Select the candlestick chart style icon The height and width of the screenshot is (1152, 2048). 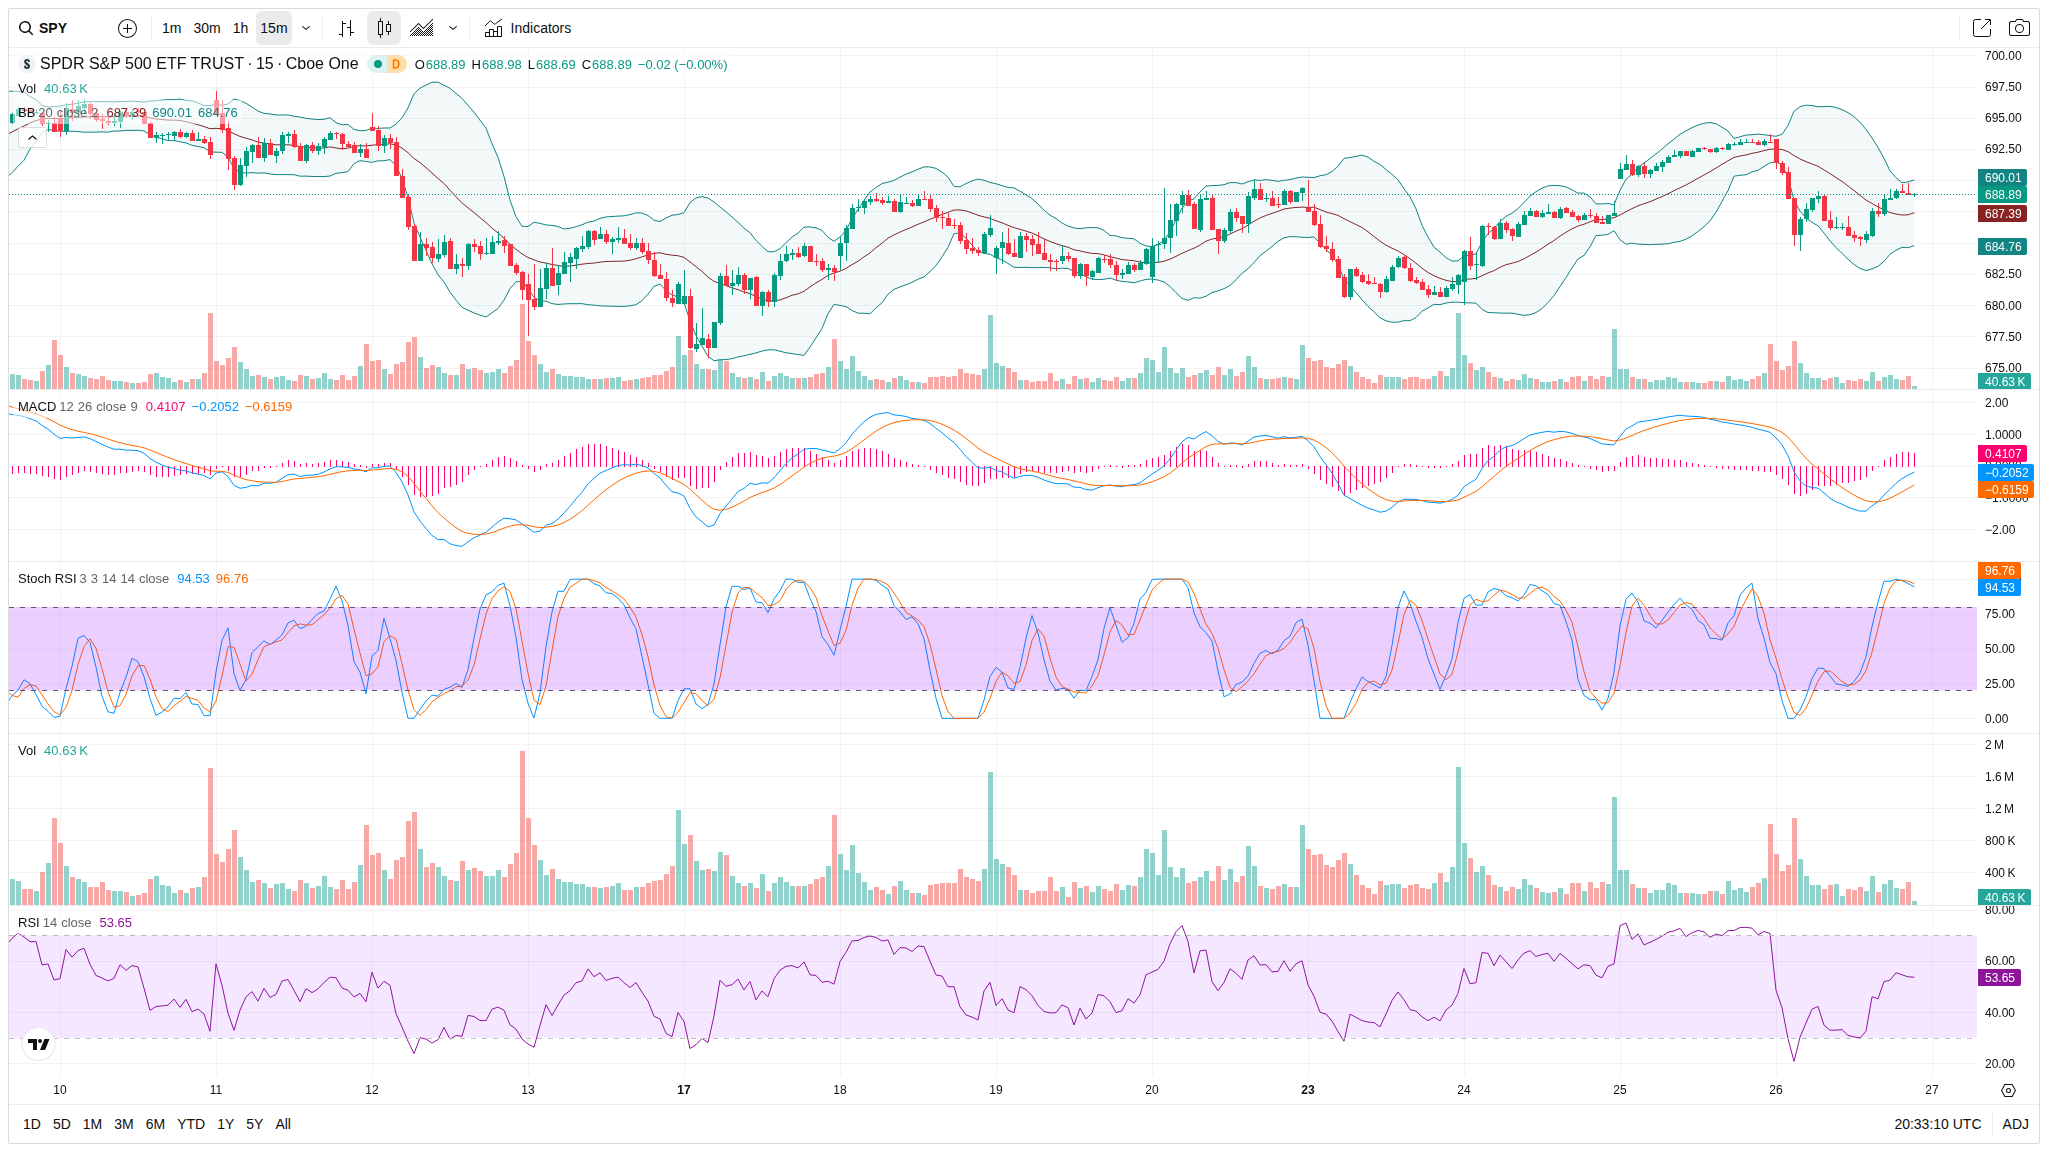coord(384,28)
